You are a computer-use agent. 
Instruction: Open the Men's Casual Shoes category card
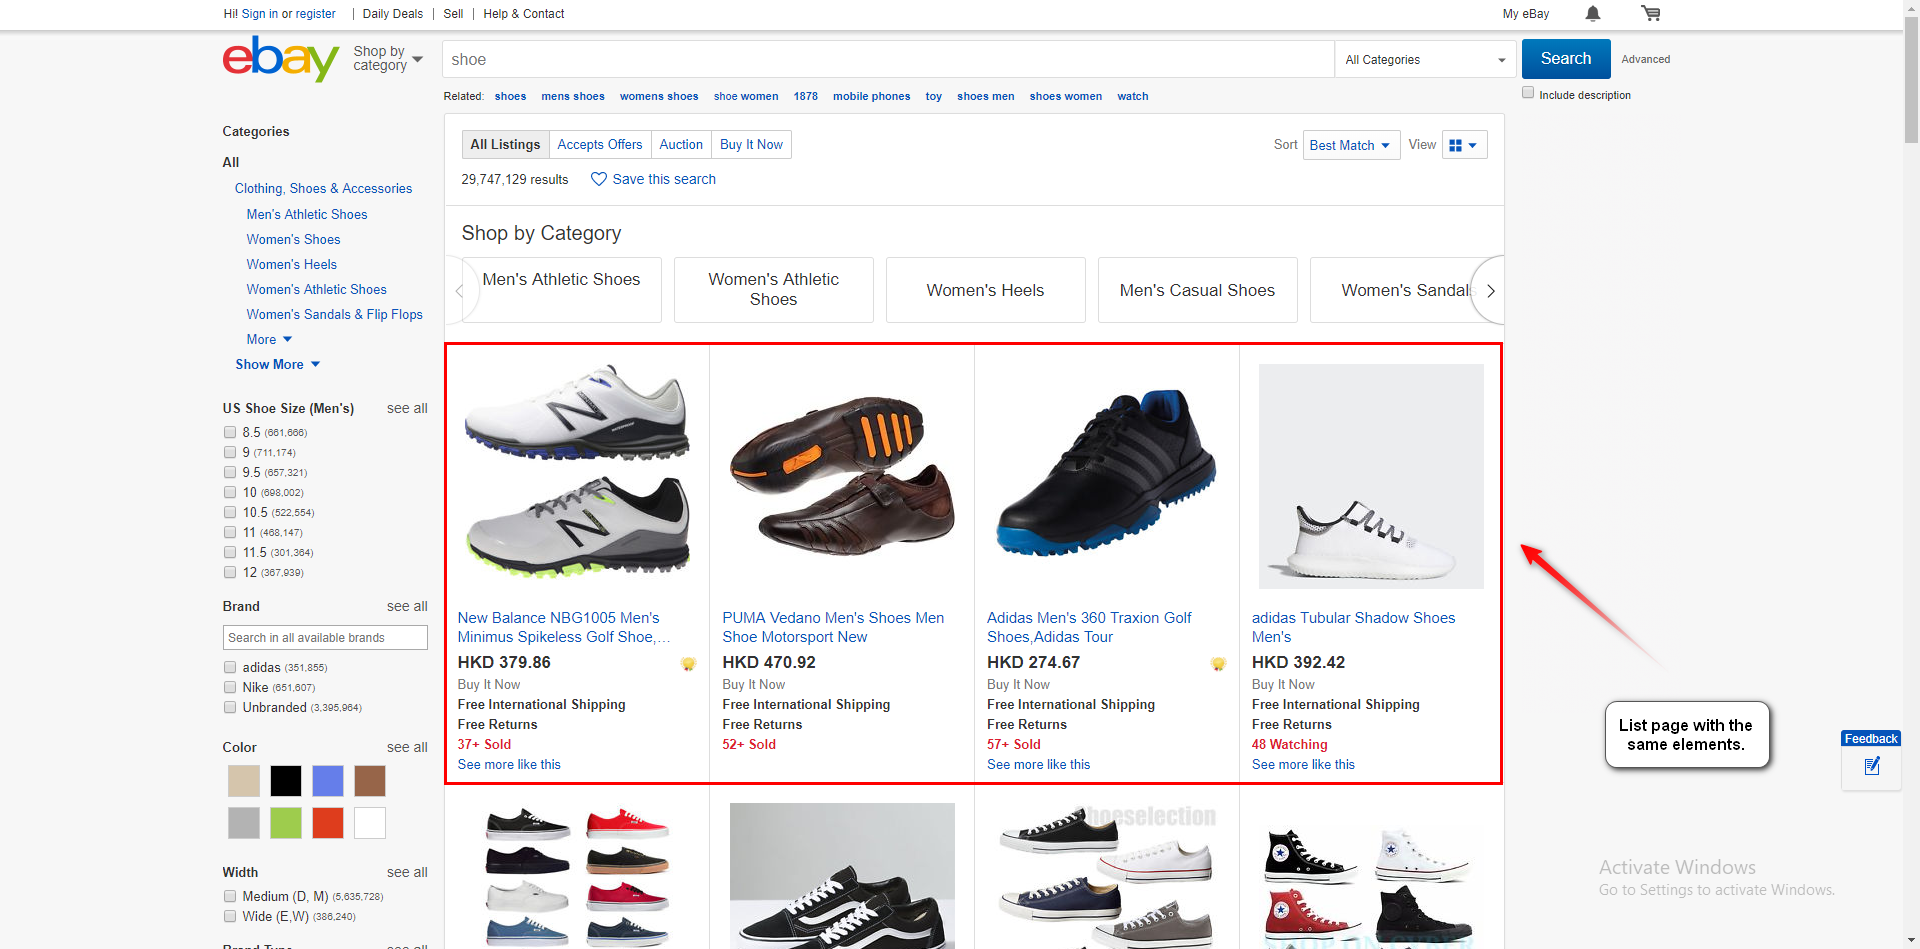click(1197, 290)
